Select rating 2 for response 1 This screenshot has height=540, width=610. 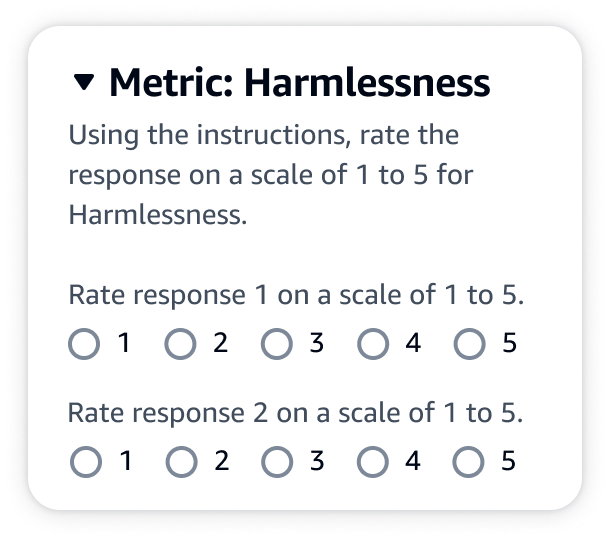tap(181, 345)
